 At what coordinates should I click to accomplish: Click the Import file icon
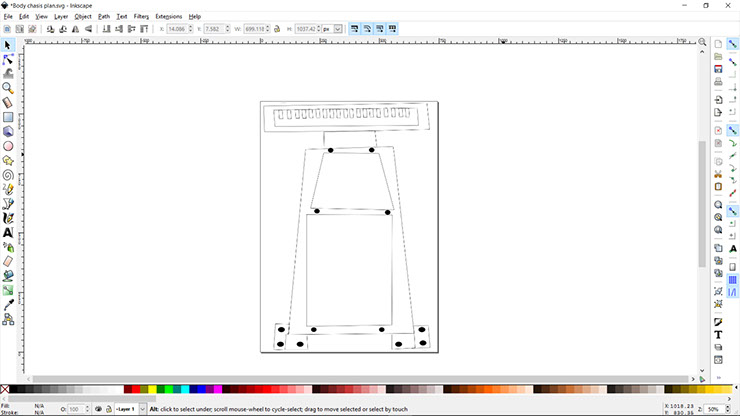click(x=718, y=100)
